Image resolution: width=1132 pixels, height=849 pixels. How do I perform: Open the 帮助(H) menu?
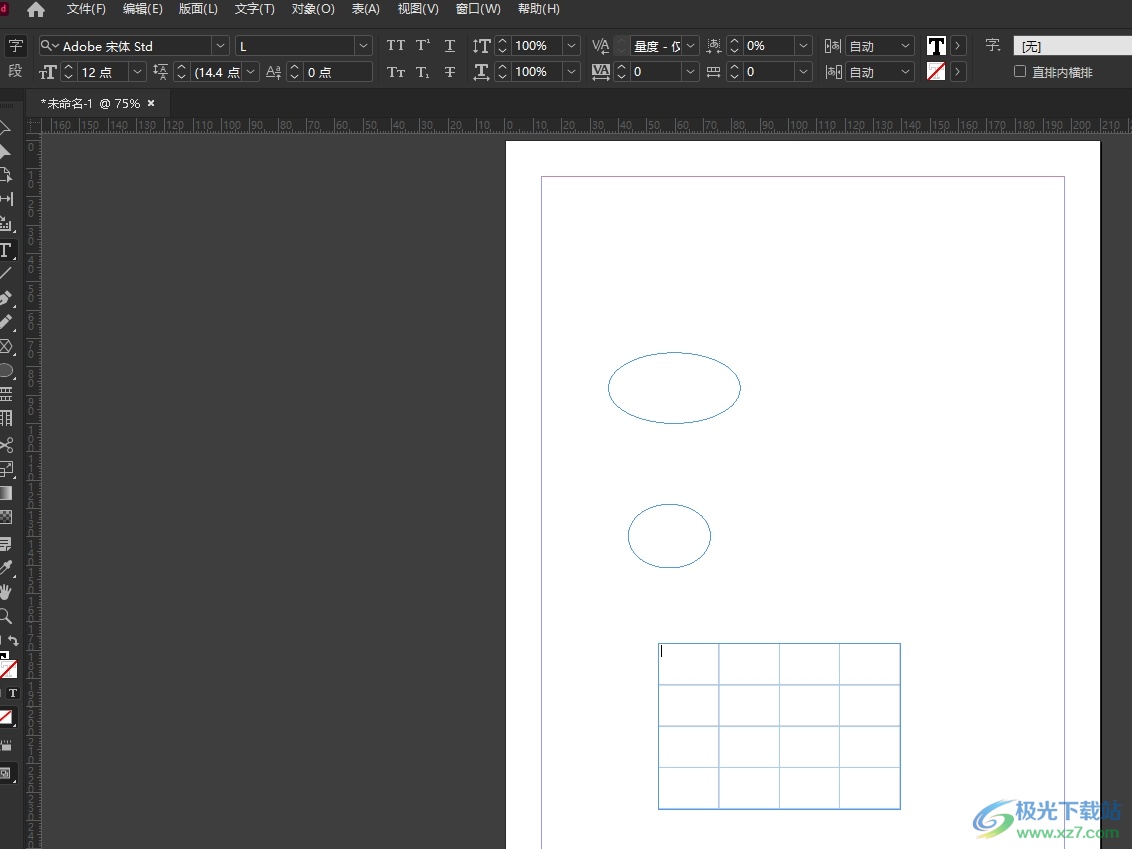539,9
